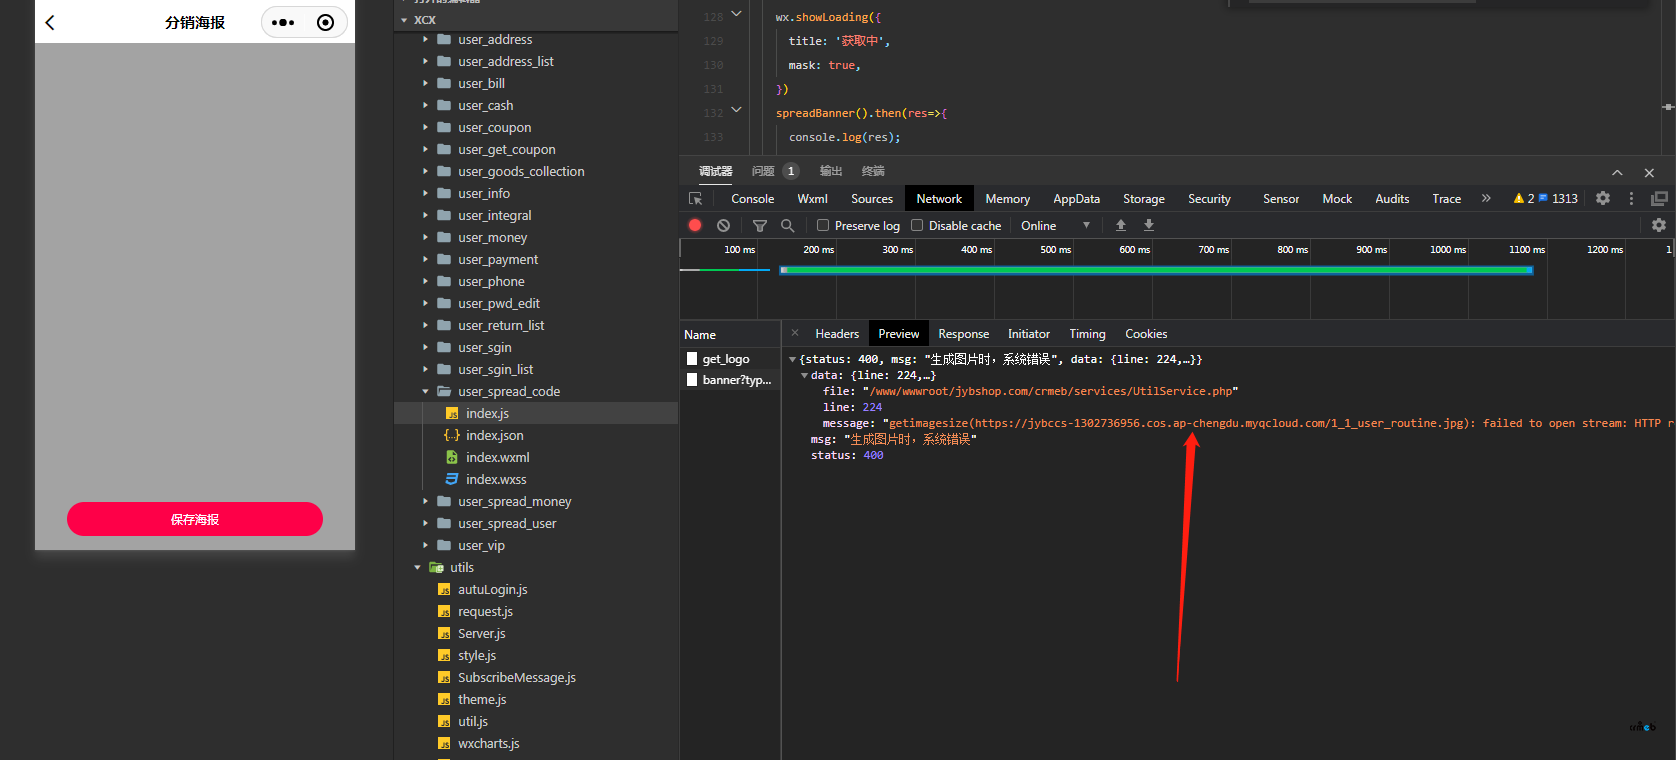1676x760 pixels.
Task: Collapse the XCX root tree
Action: click(404, 20)
